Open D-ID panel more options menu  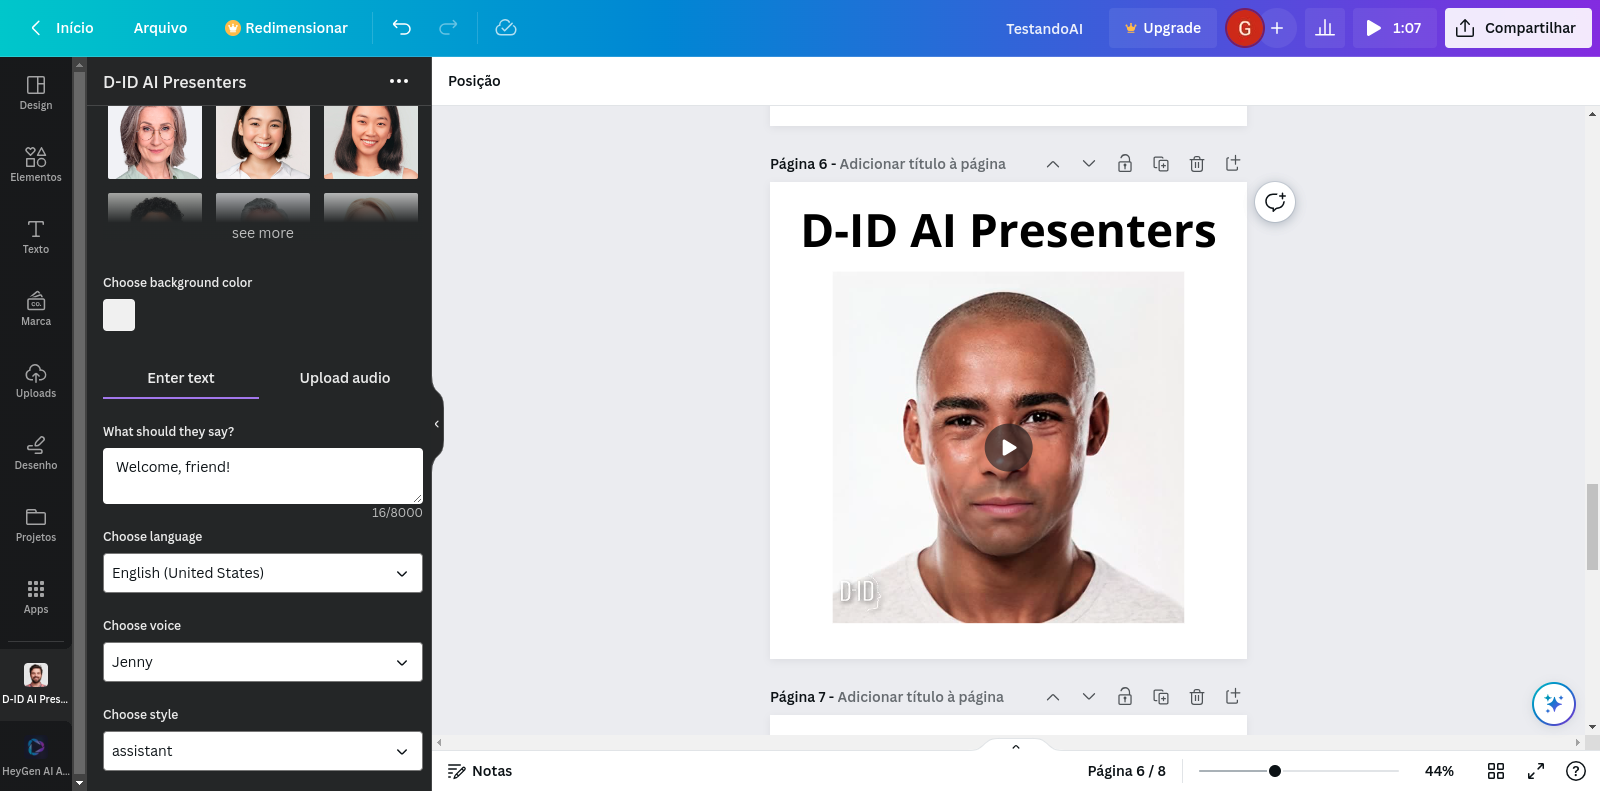[x=399, y=81]
